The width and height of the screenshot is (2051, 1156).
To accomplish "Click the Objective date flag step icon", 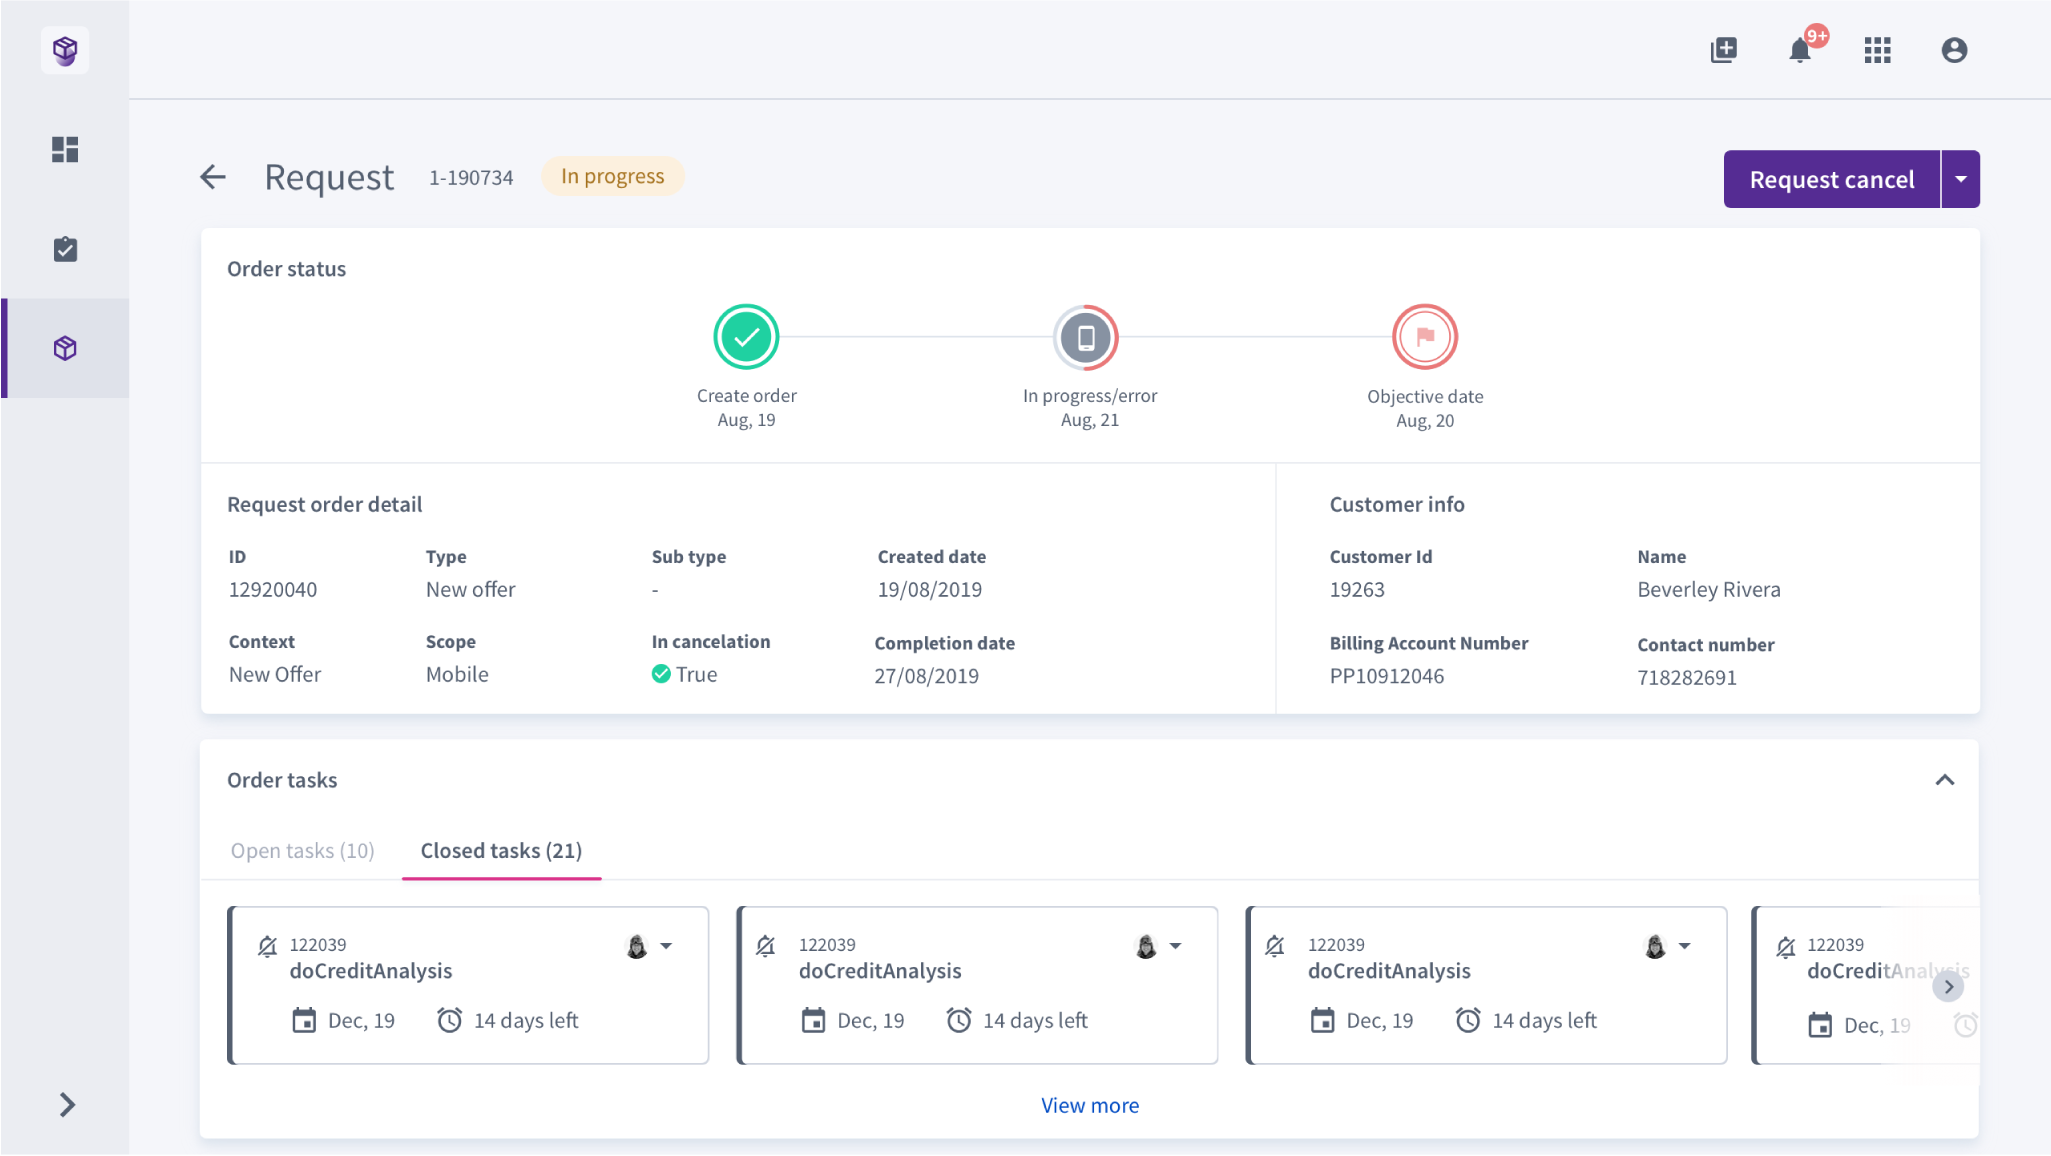I will [x=1425, y=337].
